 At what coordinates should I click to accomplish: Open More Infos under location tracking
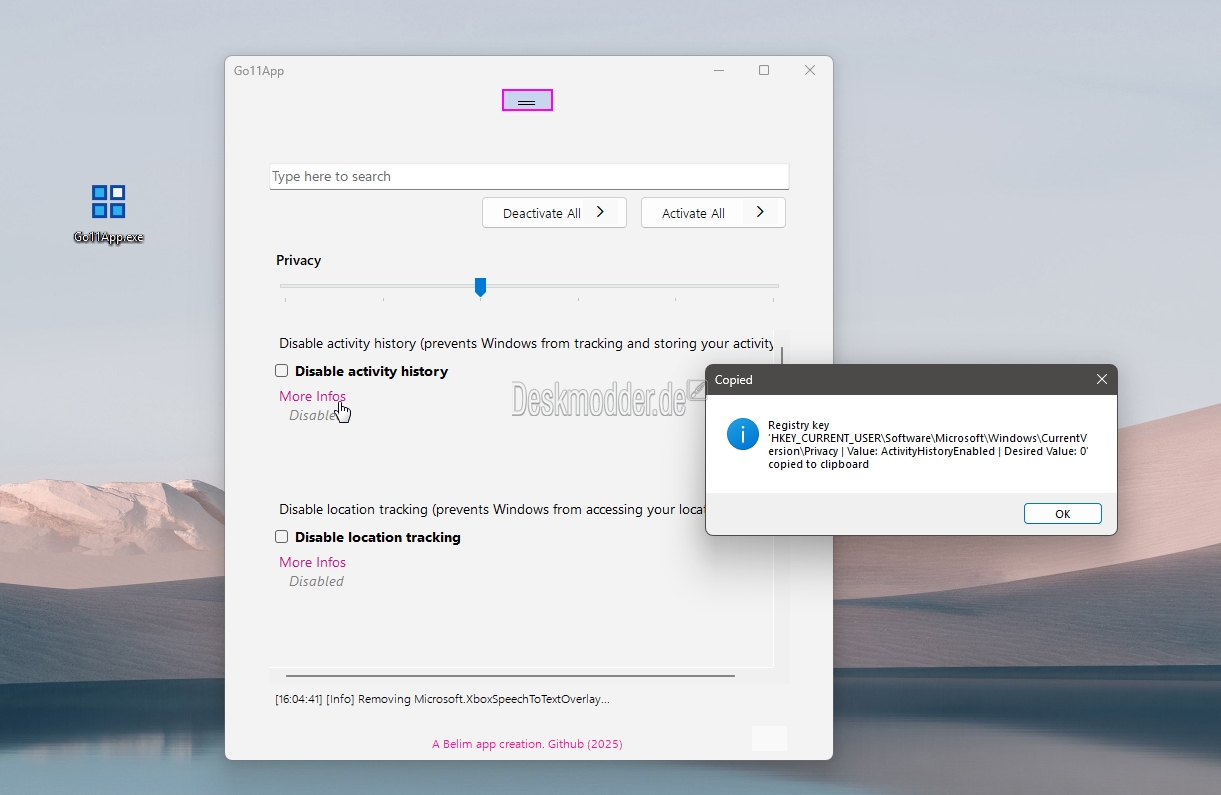[312, 562]
